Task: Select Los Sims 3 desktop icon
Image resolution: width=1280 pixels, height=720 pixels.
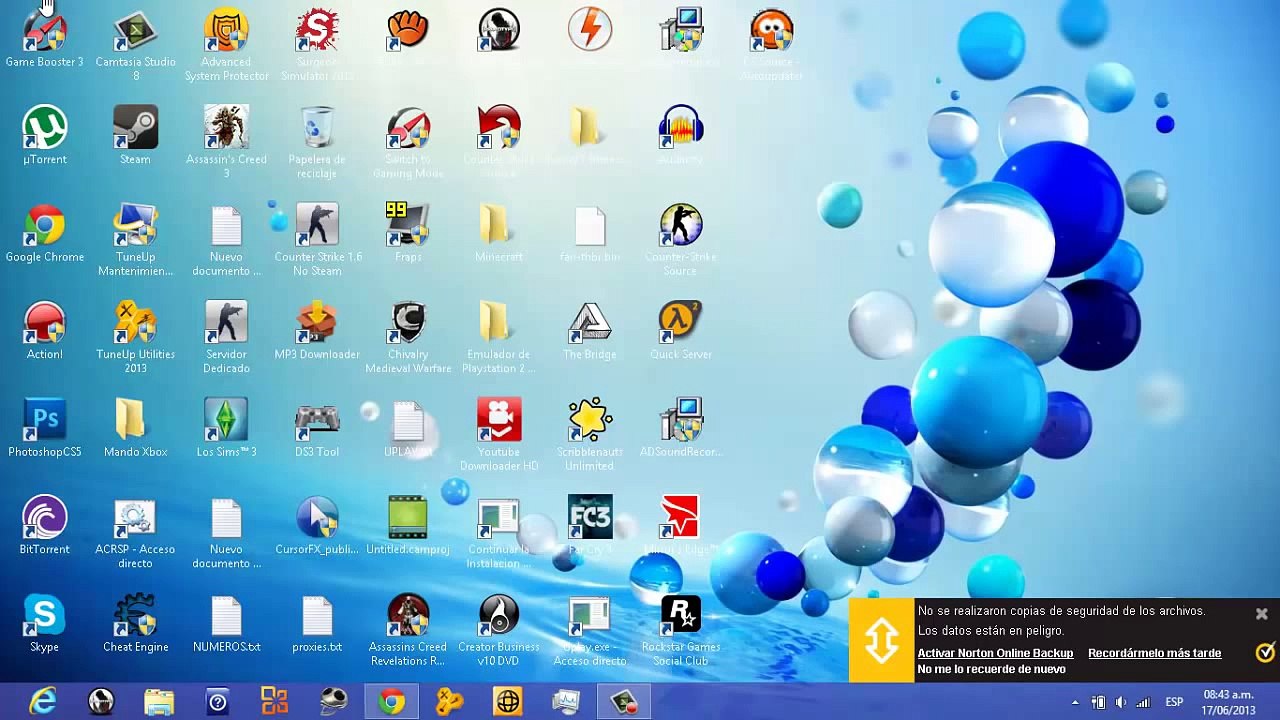Action: point(226,428)
